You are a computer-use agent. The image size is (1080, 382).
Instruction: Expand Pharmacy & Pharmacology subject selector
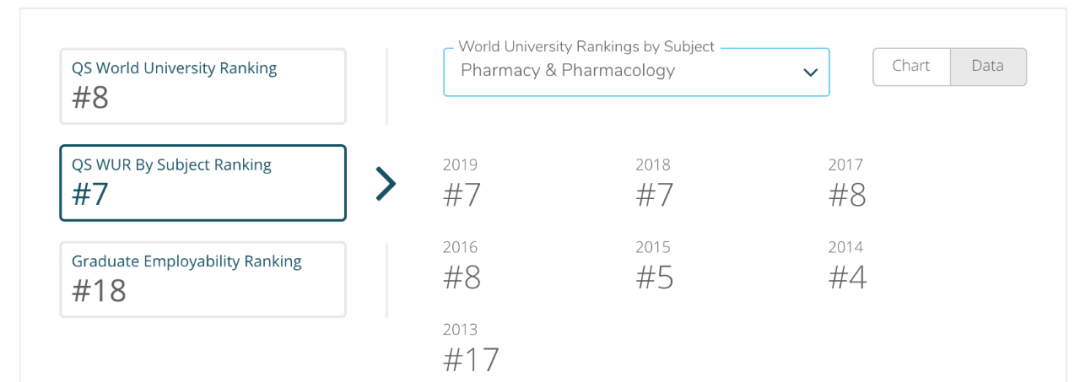click(x=636, y=72)
